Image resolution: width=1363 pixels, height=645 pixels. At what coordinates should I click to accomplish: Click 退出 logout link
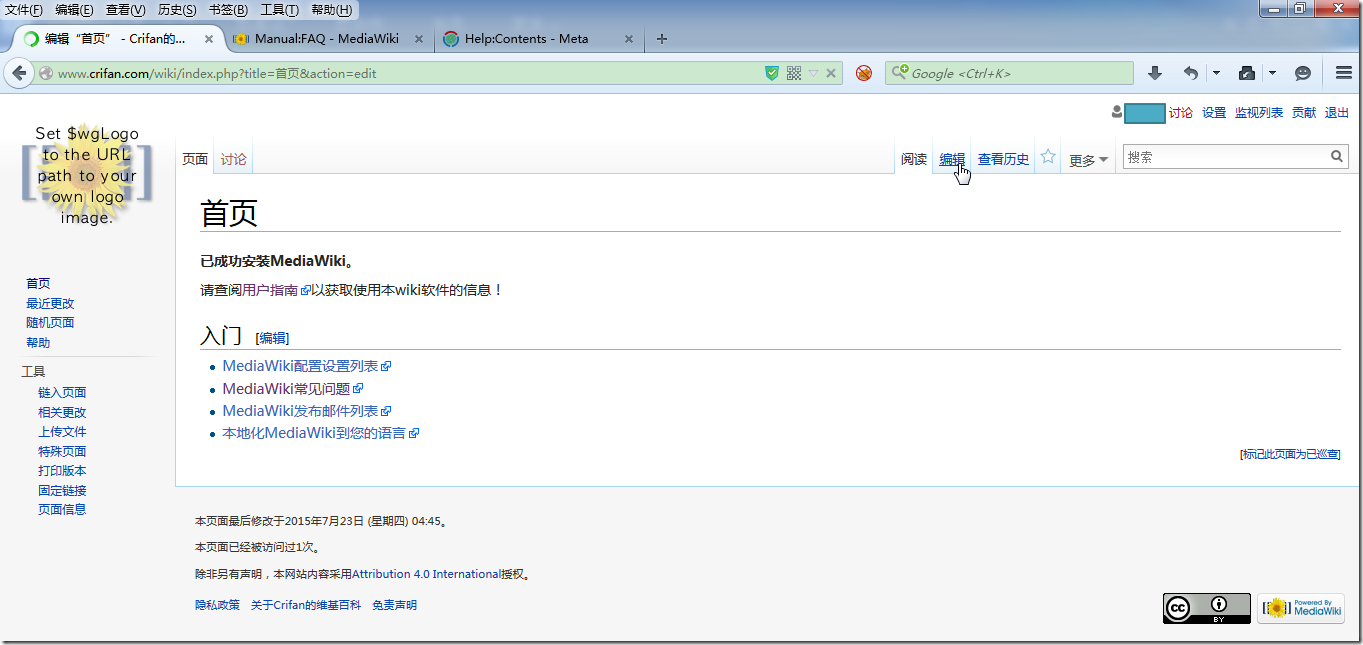1337,113
